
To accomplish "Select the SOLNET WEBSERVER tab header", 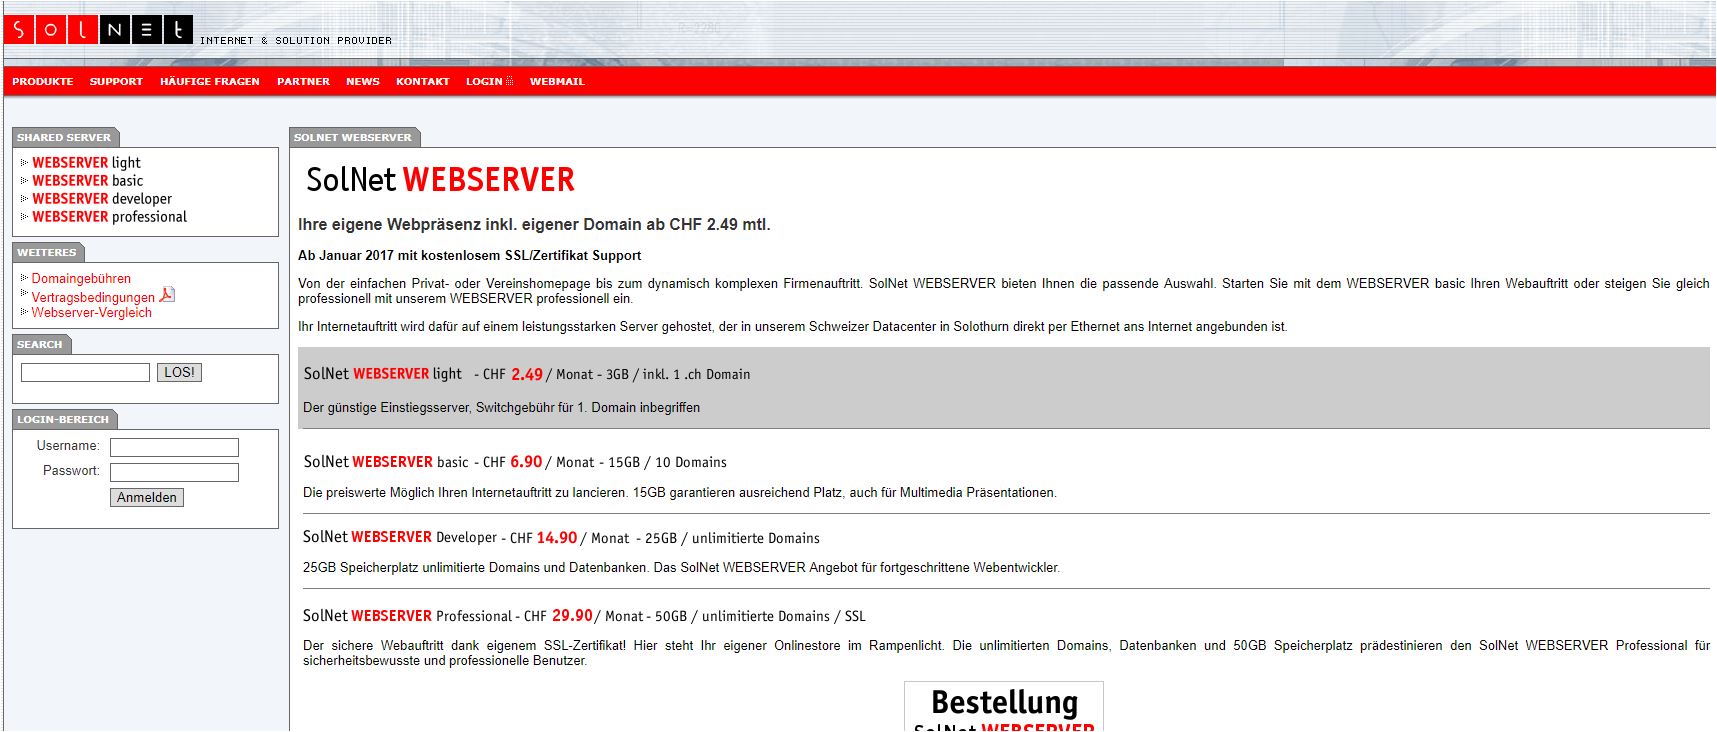I will point(353,138).
